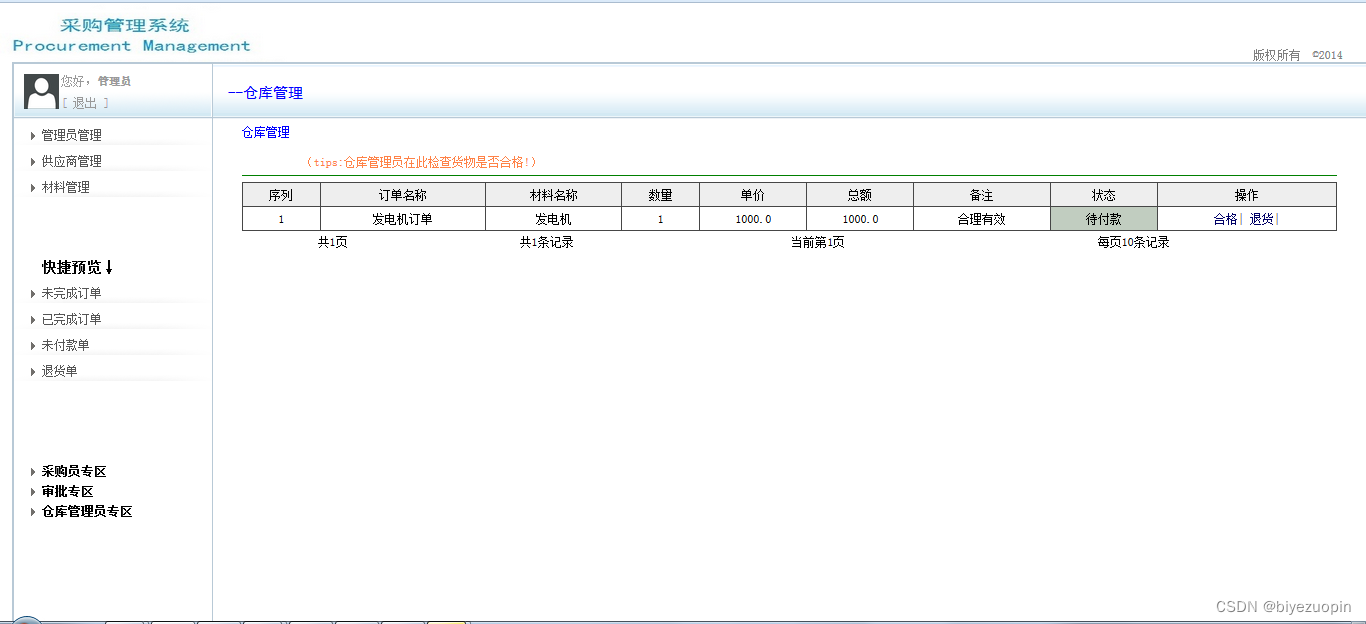This screenshot has width=1366, height=624.
Task: Click arrow beside 已完成订单
Action: [x=33, y=320]
